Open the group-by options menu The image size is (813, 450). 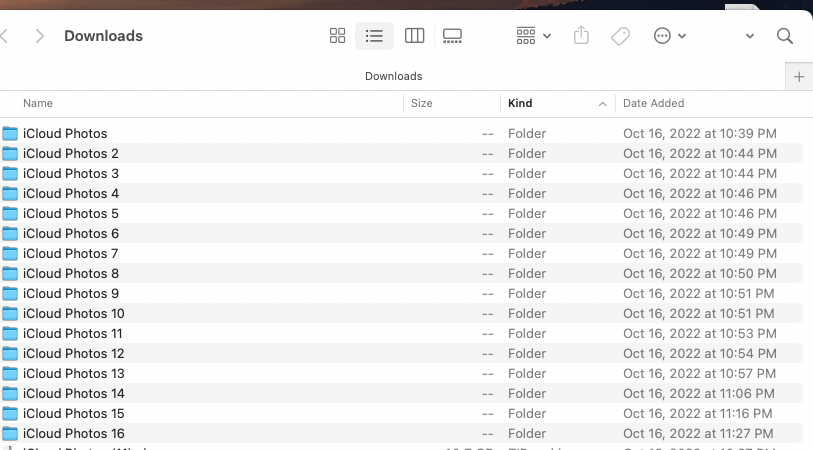click(534, 36)
